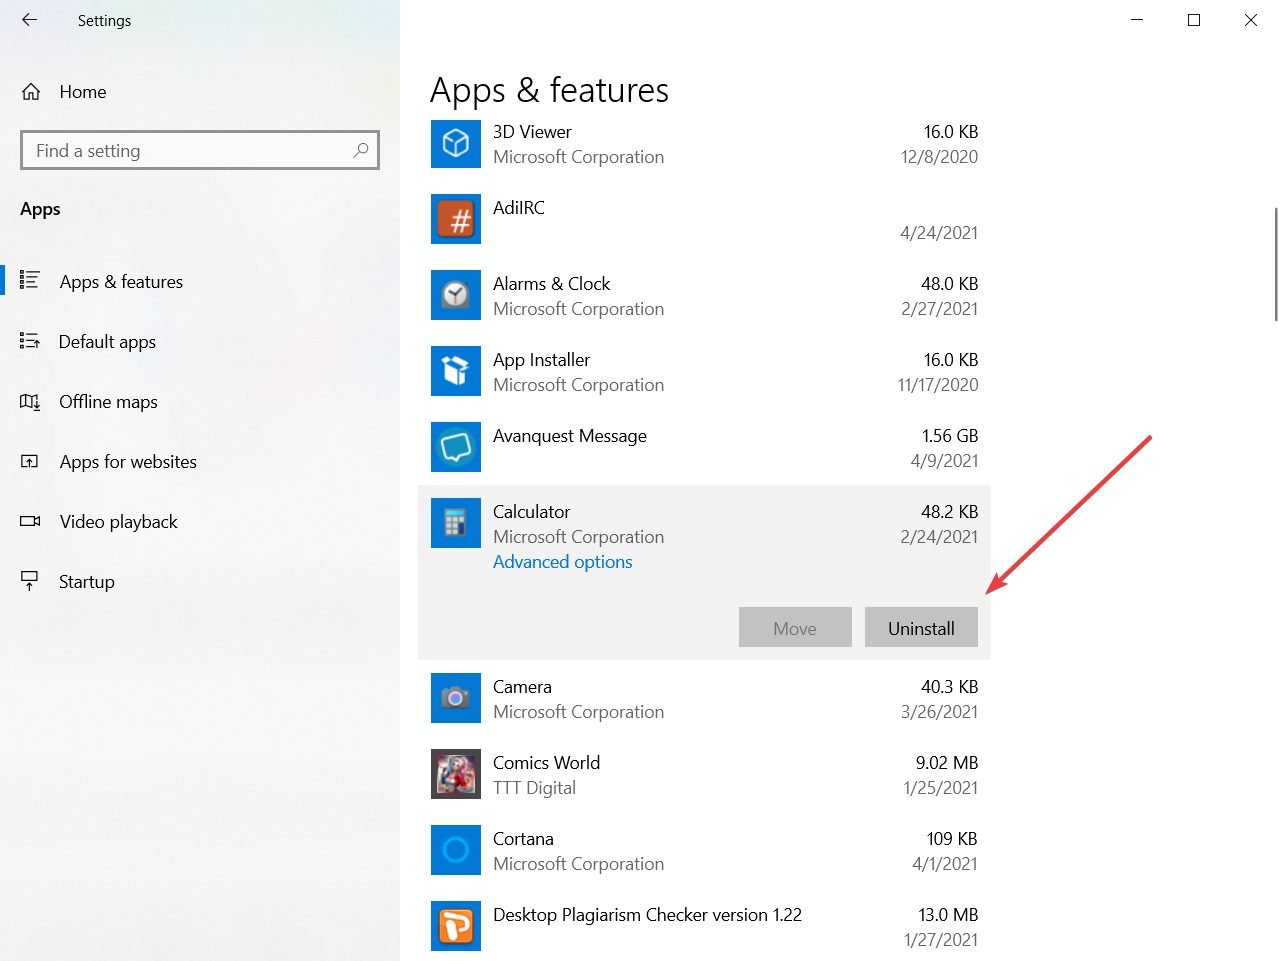Click the Apps for websites icon

(30, 461)
